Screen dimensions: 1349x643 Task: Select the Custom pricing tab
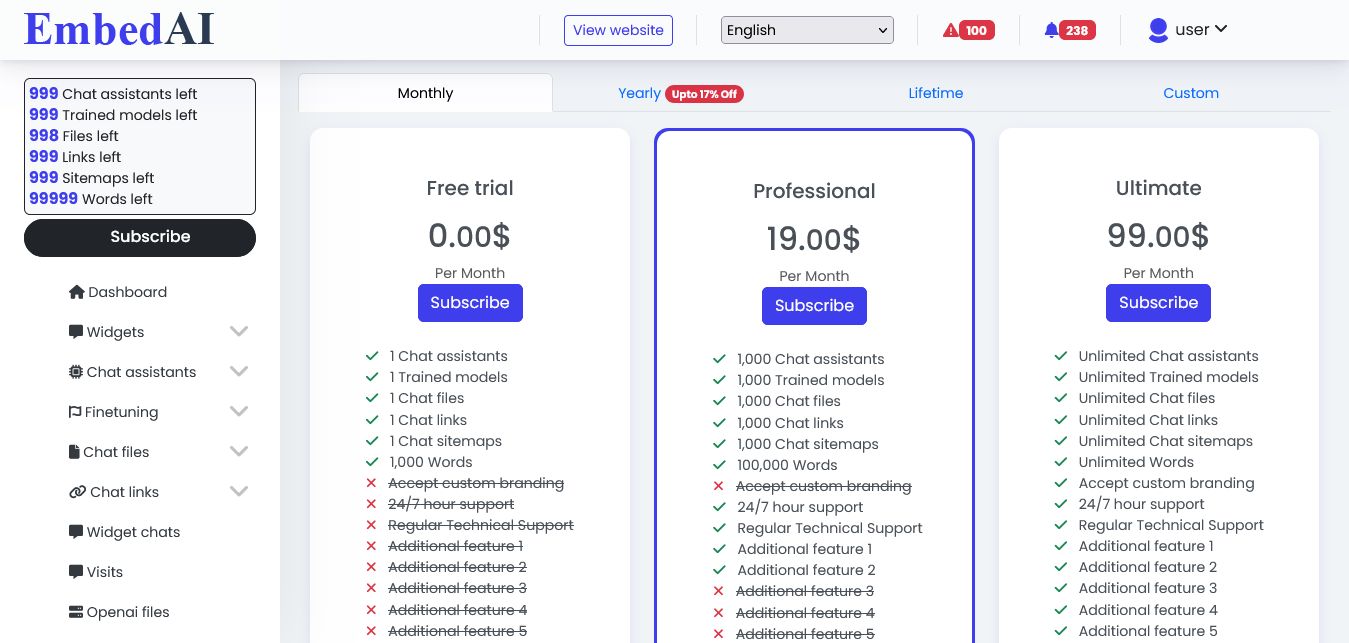click(x=1190, y=93)
